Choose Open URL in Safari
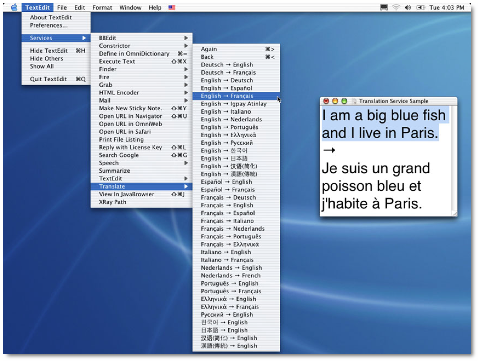The width and height of the screenshot is (478, 361). (x=141, y=132)
